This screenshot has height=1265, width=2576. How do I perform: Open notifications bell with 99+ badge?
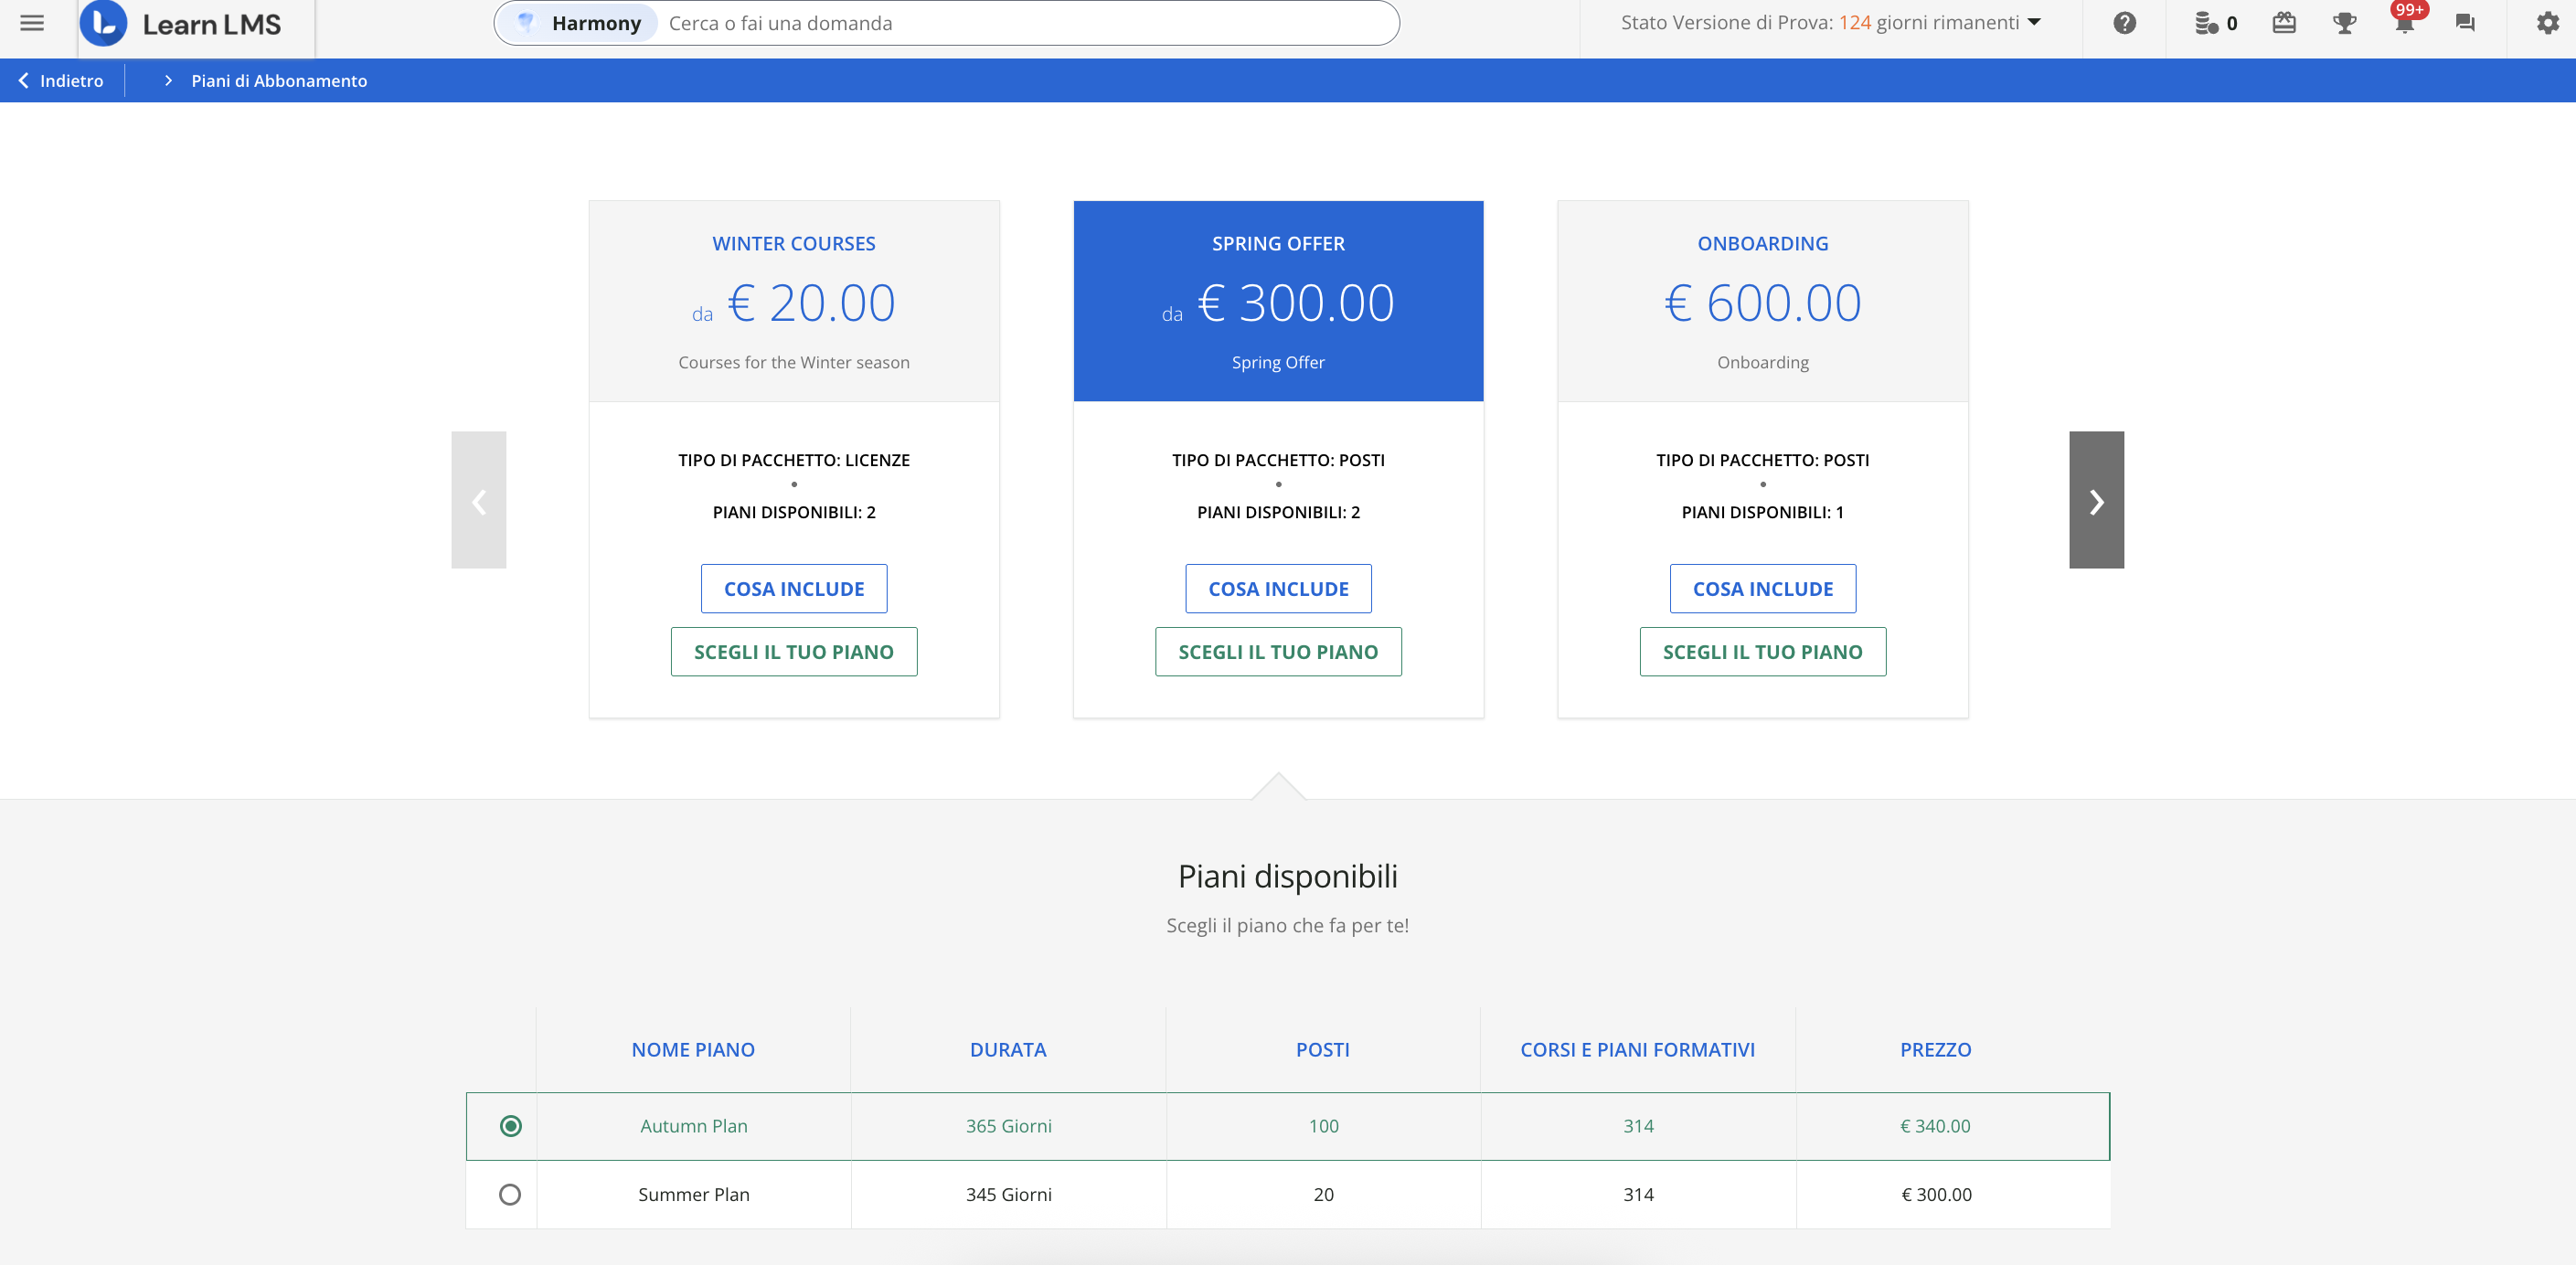click(2405, 23)
